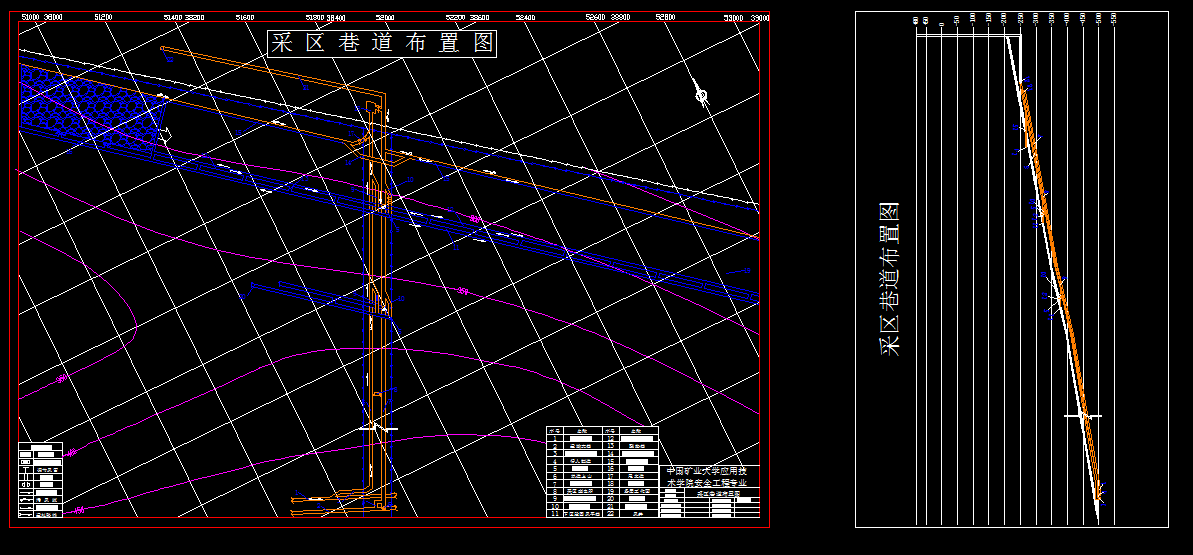Click row number 1 in the legend table
Viewport: 1193px width, 555px height.
[555, 438]
